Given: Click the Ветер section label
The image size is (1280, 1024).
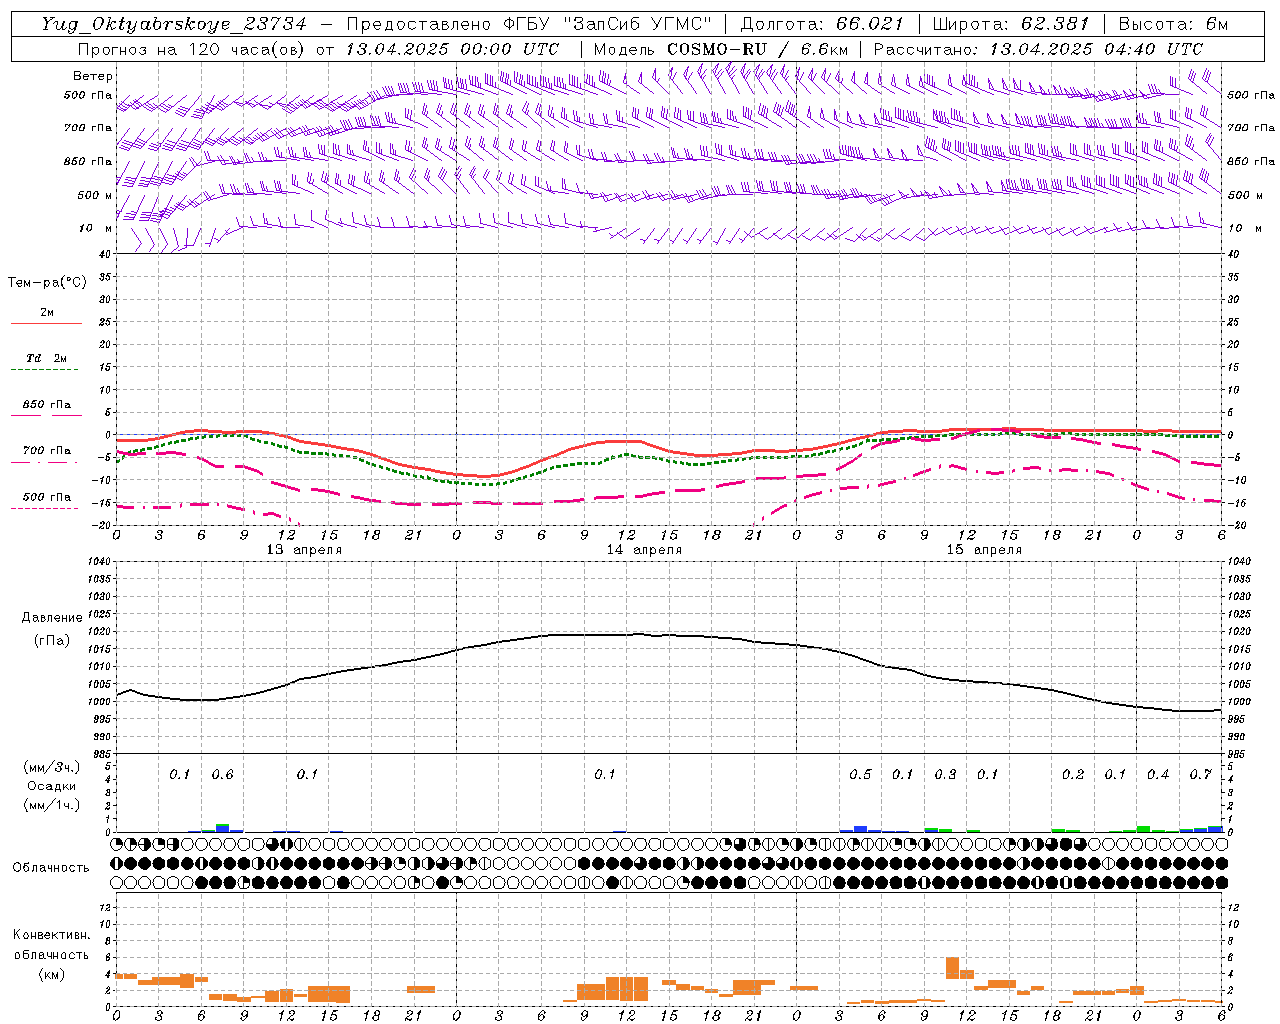Looking at the screenshot, I should click(93, 76).
